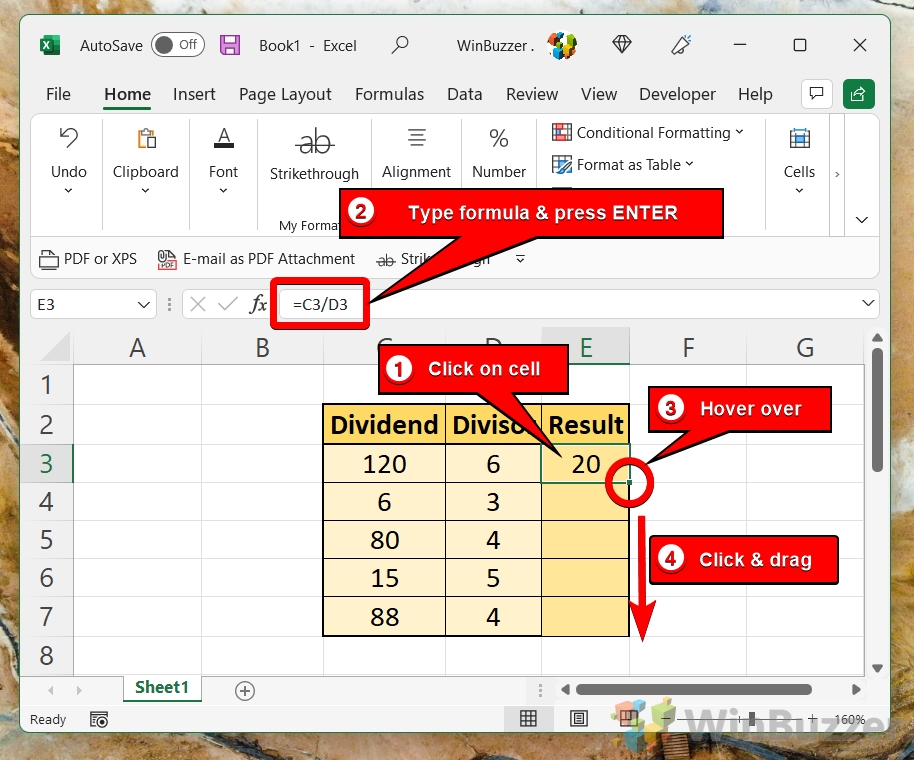Open the Alignment group
This screenshot has width=914, height=760.
[x=416, y=153]
